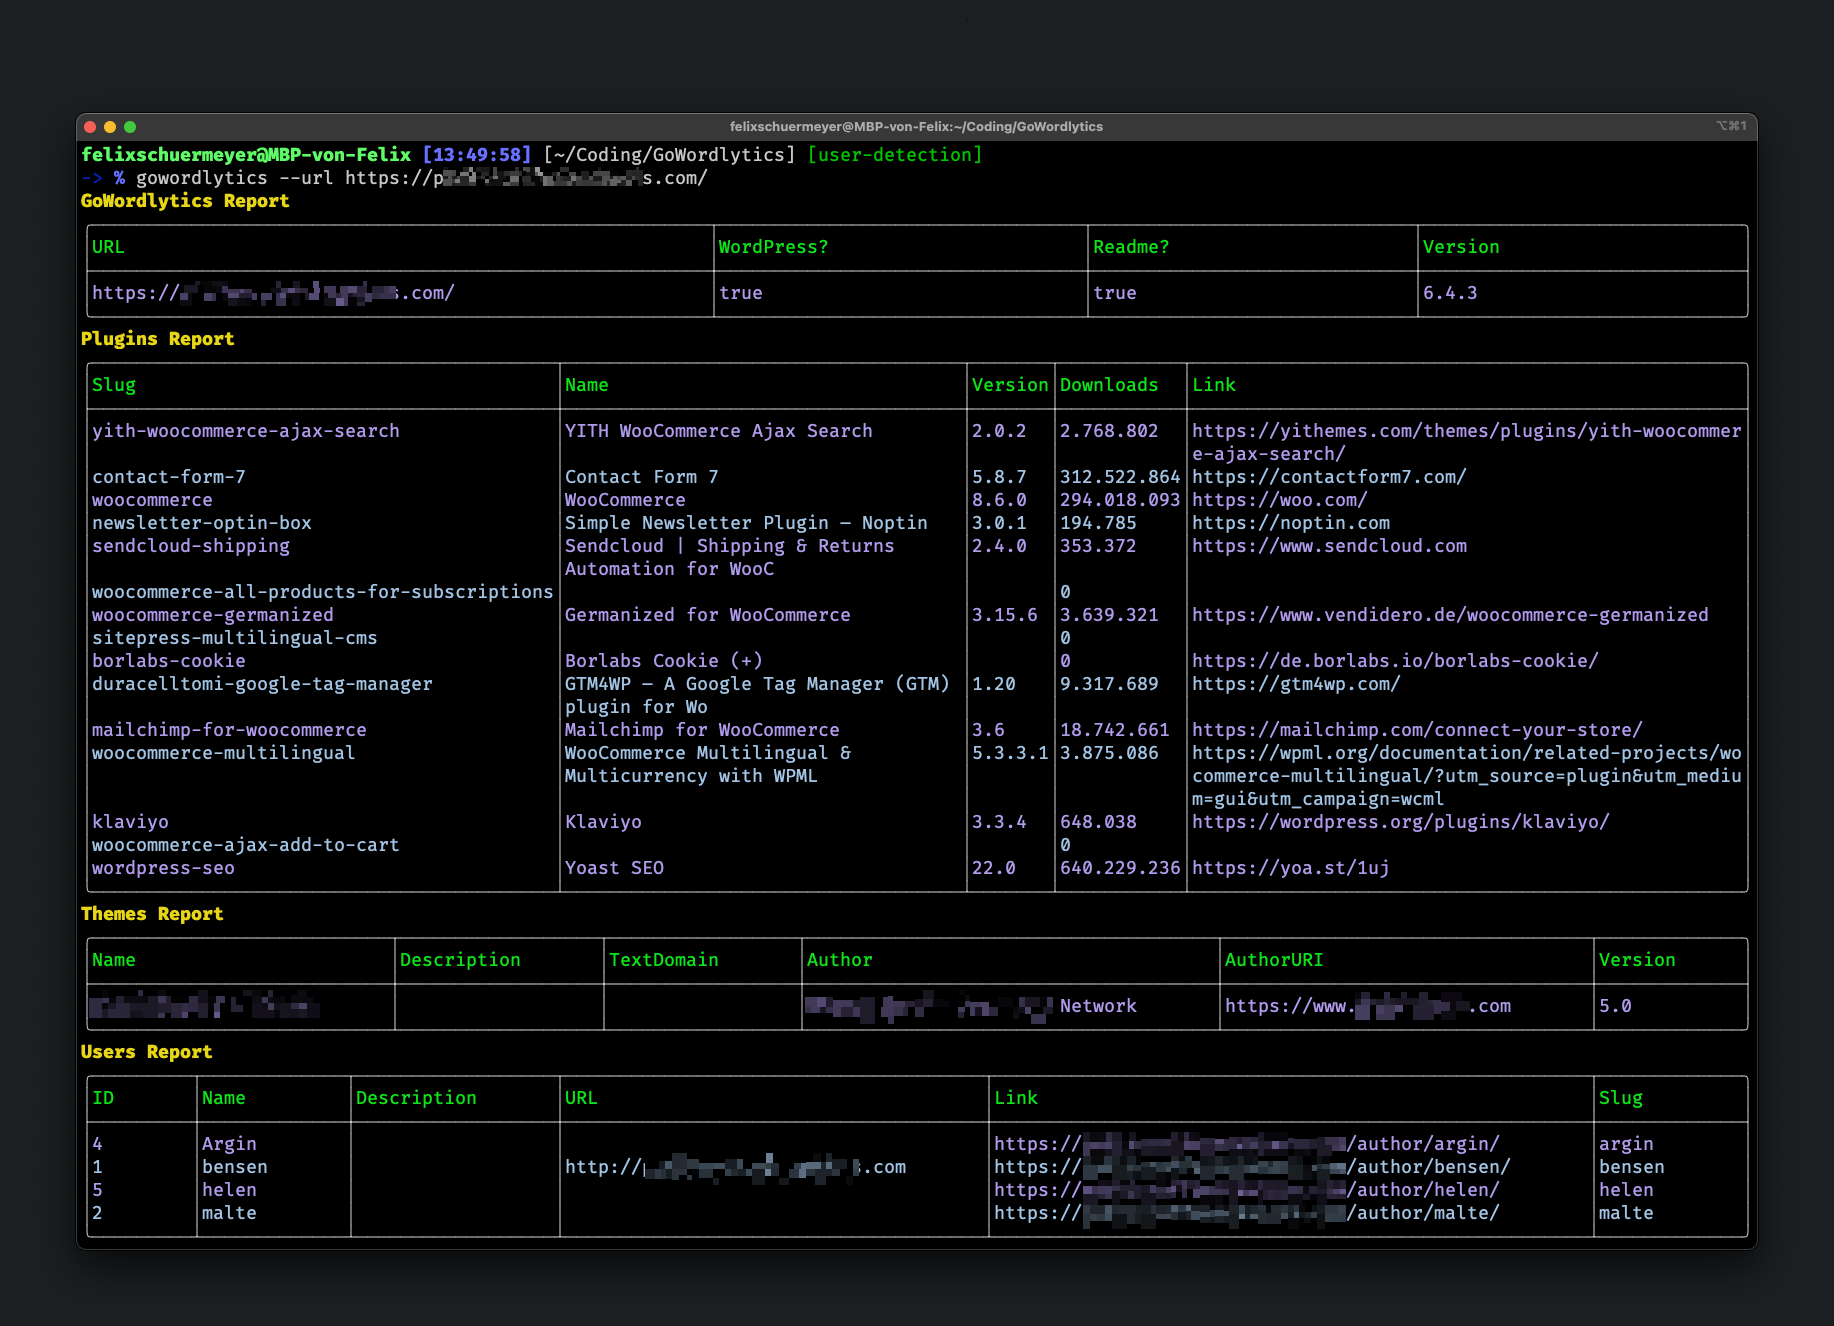Image resolution: width=1834 pixels, height=1326 pixels.
Task: Click the 'Plugins Report' heading
Action: point(158,339)
